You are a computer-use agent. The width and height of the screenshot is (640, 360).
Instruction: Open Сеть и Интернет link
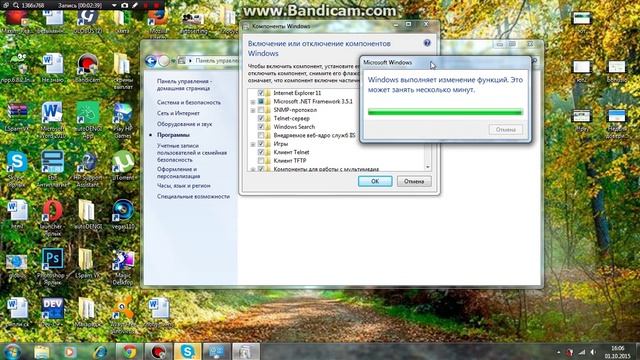pos(178,113)
